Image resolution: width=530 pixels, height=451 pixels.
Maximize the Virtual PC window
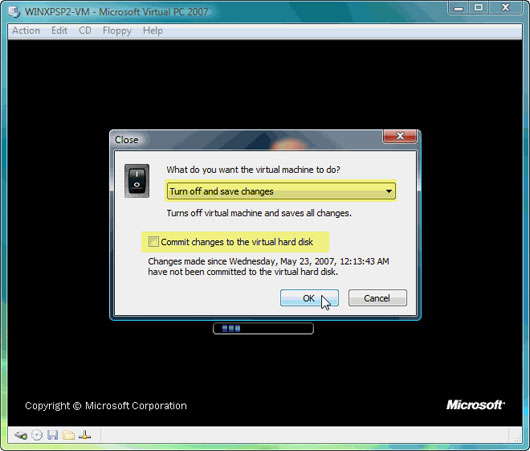[x=478, y=7]
